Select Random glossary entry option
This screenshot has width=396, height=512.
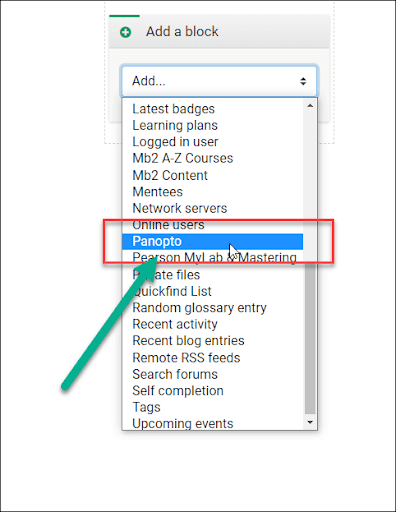coord(212,308)
